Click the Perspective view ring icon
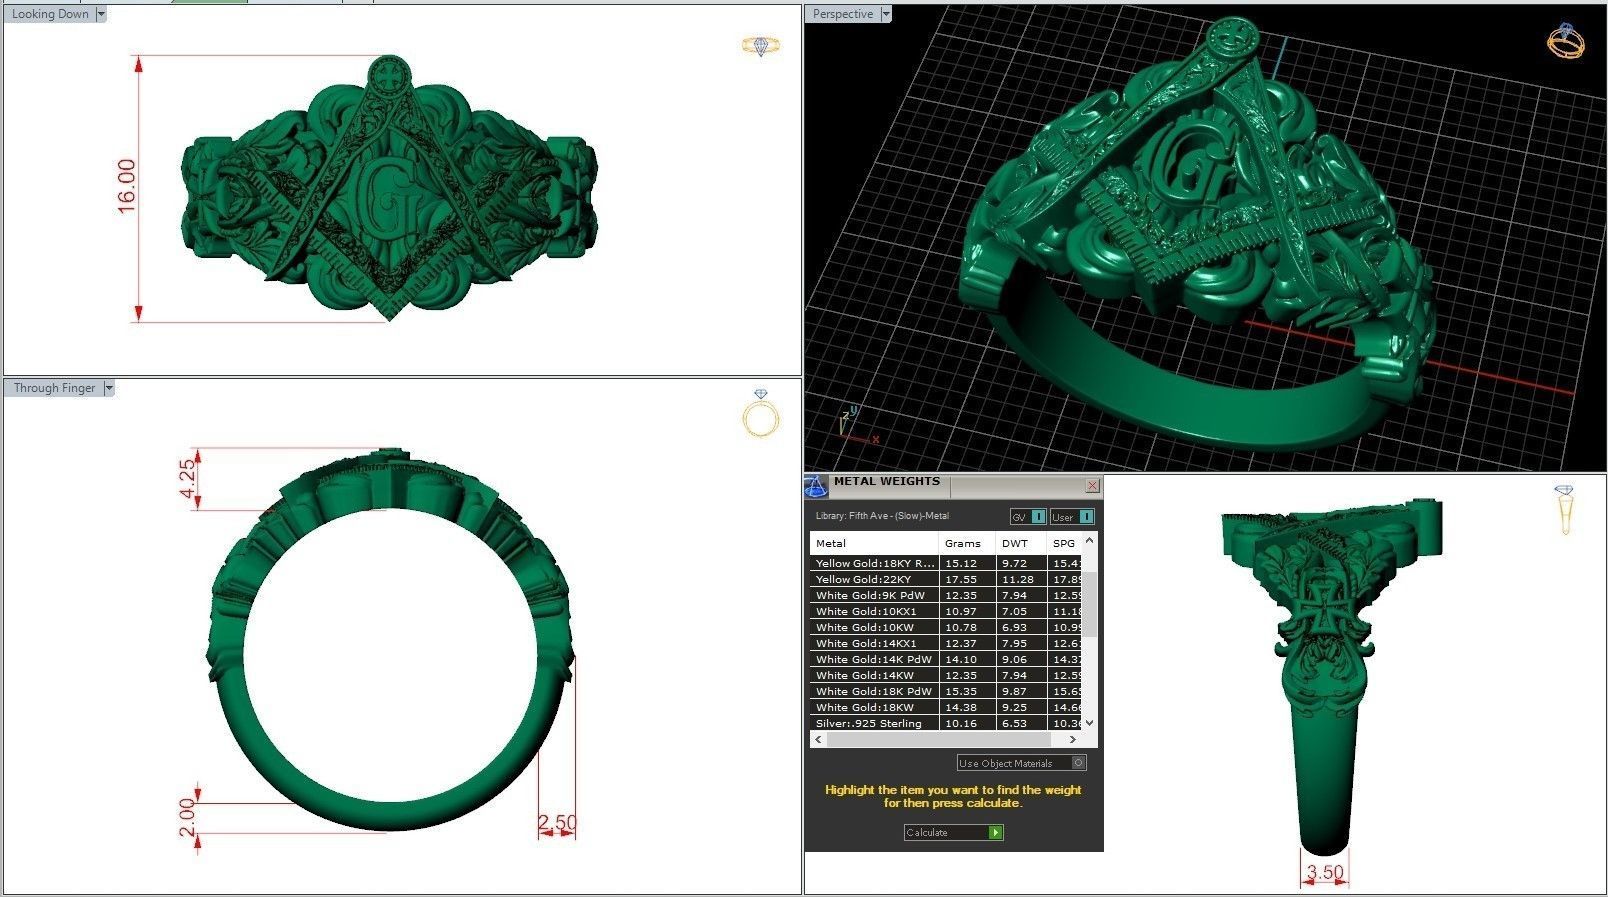 coord(1565,41)
